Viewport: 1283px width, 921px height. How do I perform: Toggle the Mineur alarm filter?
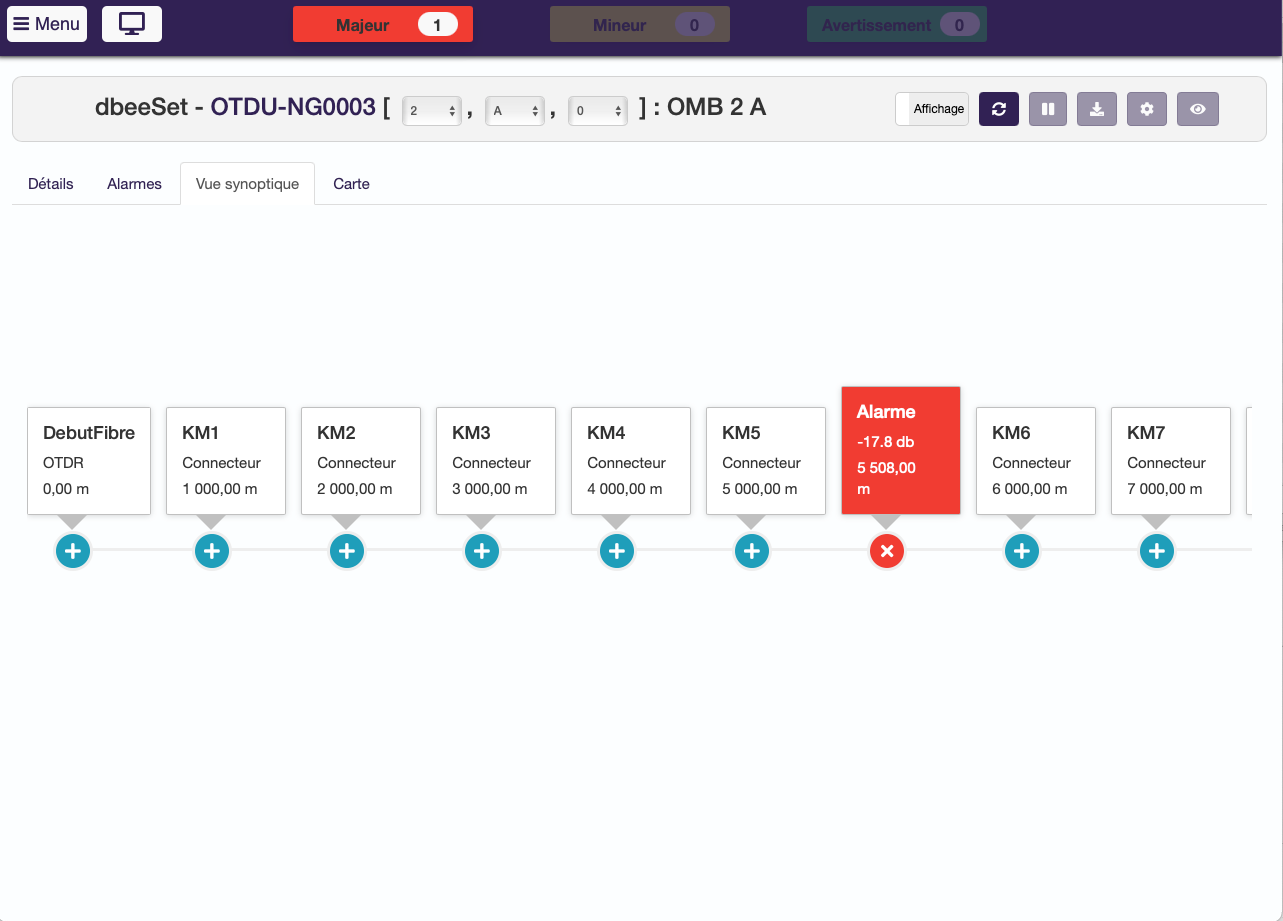click(639, 25)
